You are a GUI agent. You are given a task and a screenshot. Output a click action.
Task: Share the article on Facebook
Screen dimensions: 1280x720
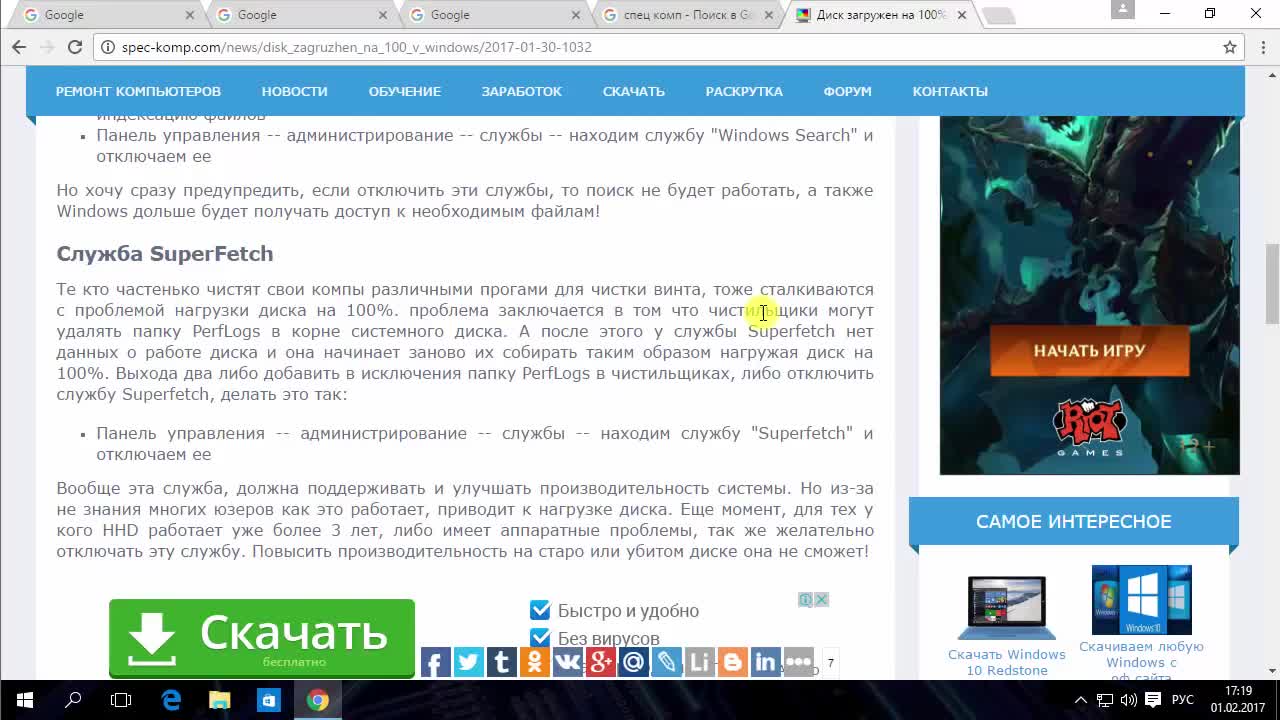tap(435, 662)
